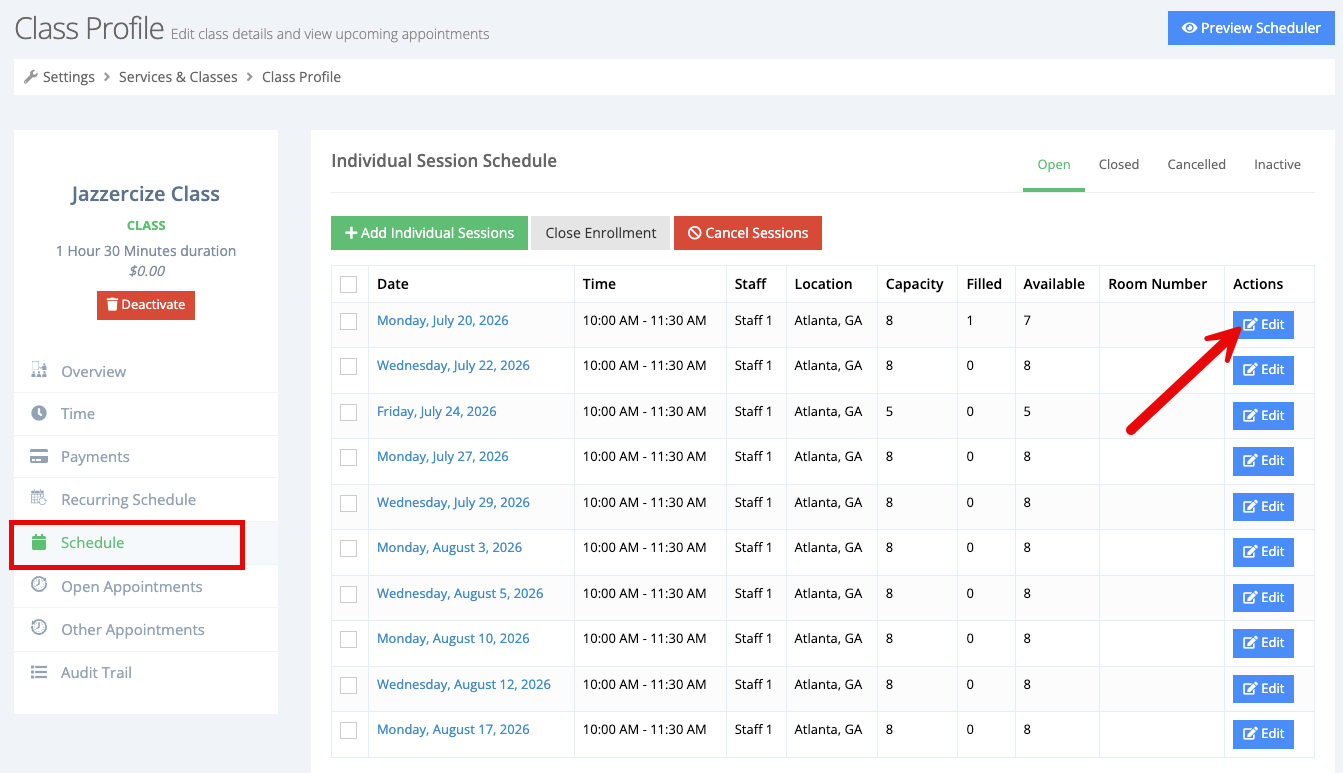This screenshot has height=773, width=1343.
Task: Click edit pencil icon for August 17 row
Action: click(1249, 734)
